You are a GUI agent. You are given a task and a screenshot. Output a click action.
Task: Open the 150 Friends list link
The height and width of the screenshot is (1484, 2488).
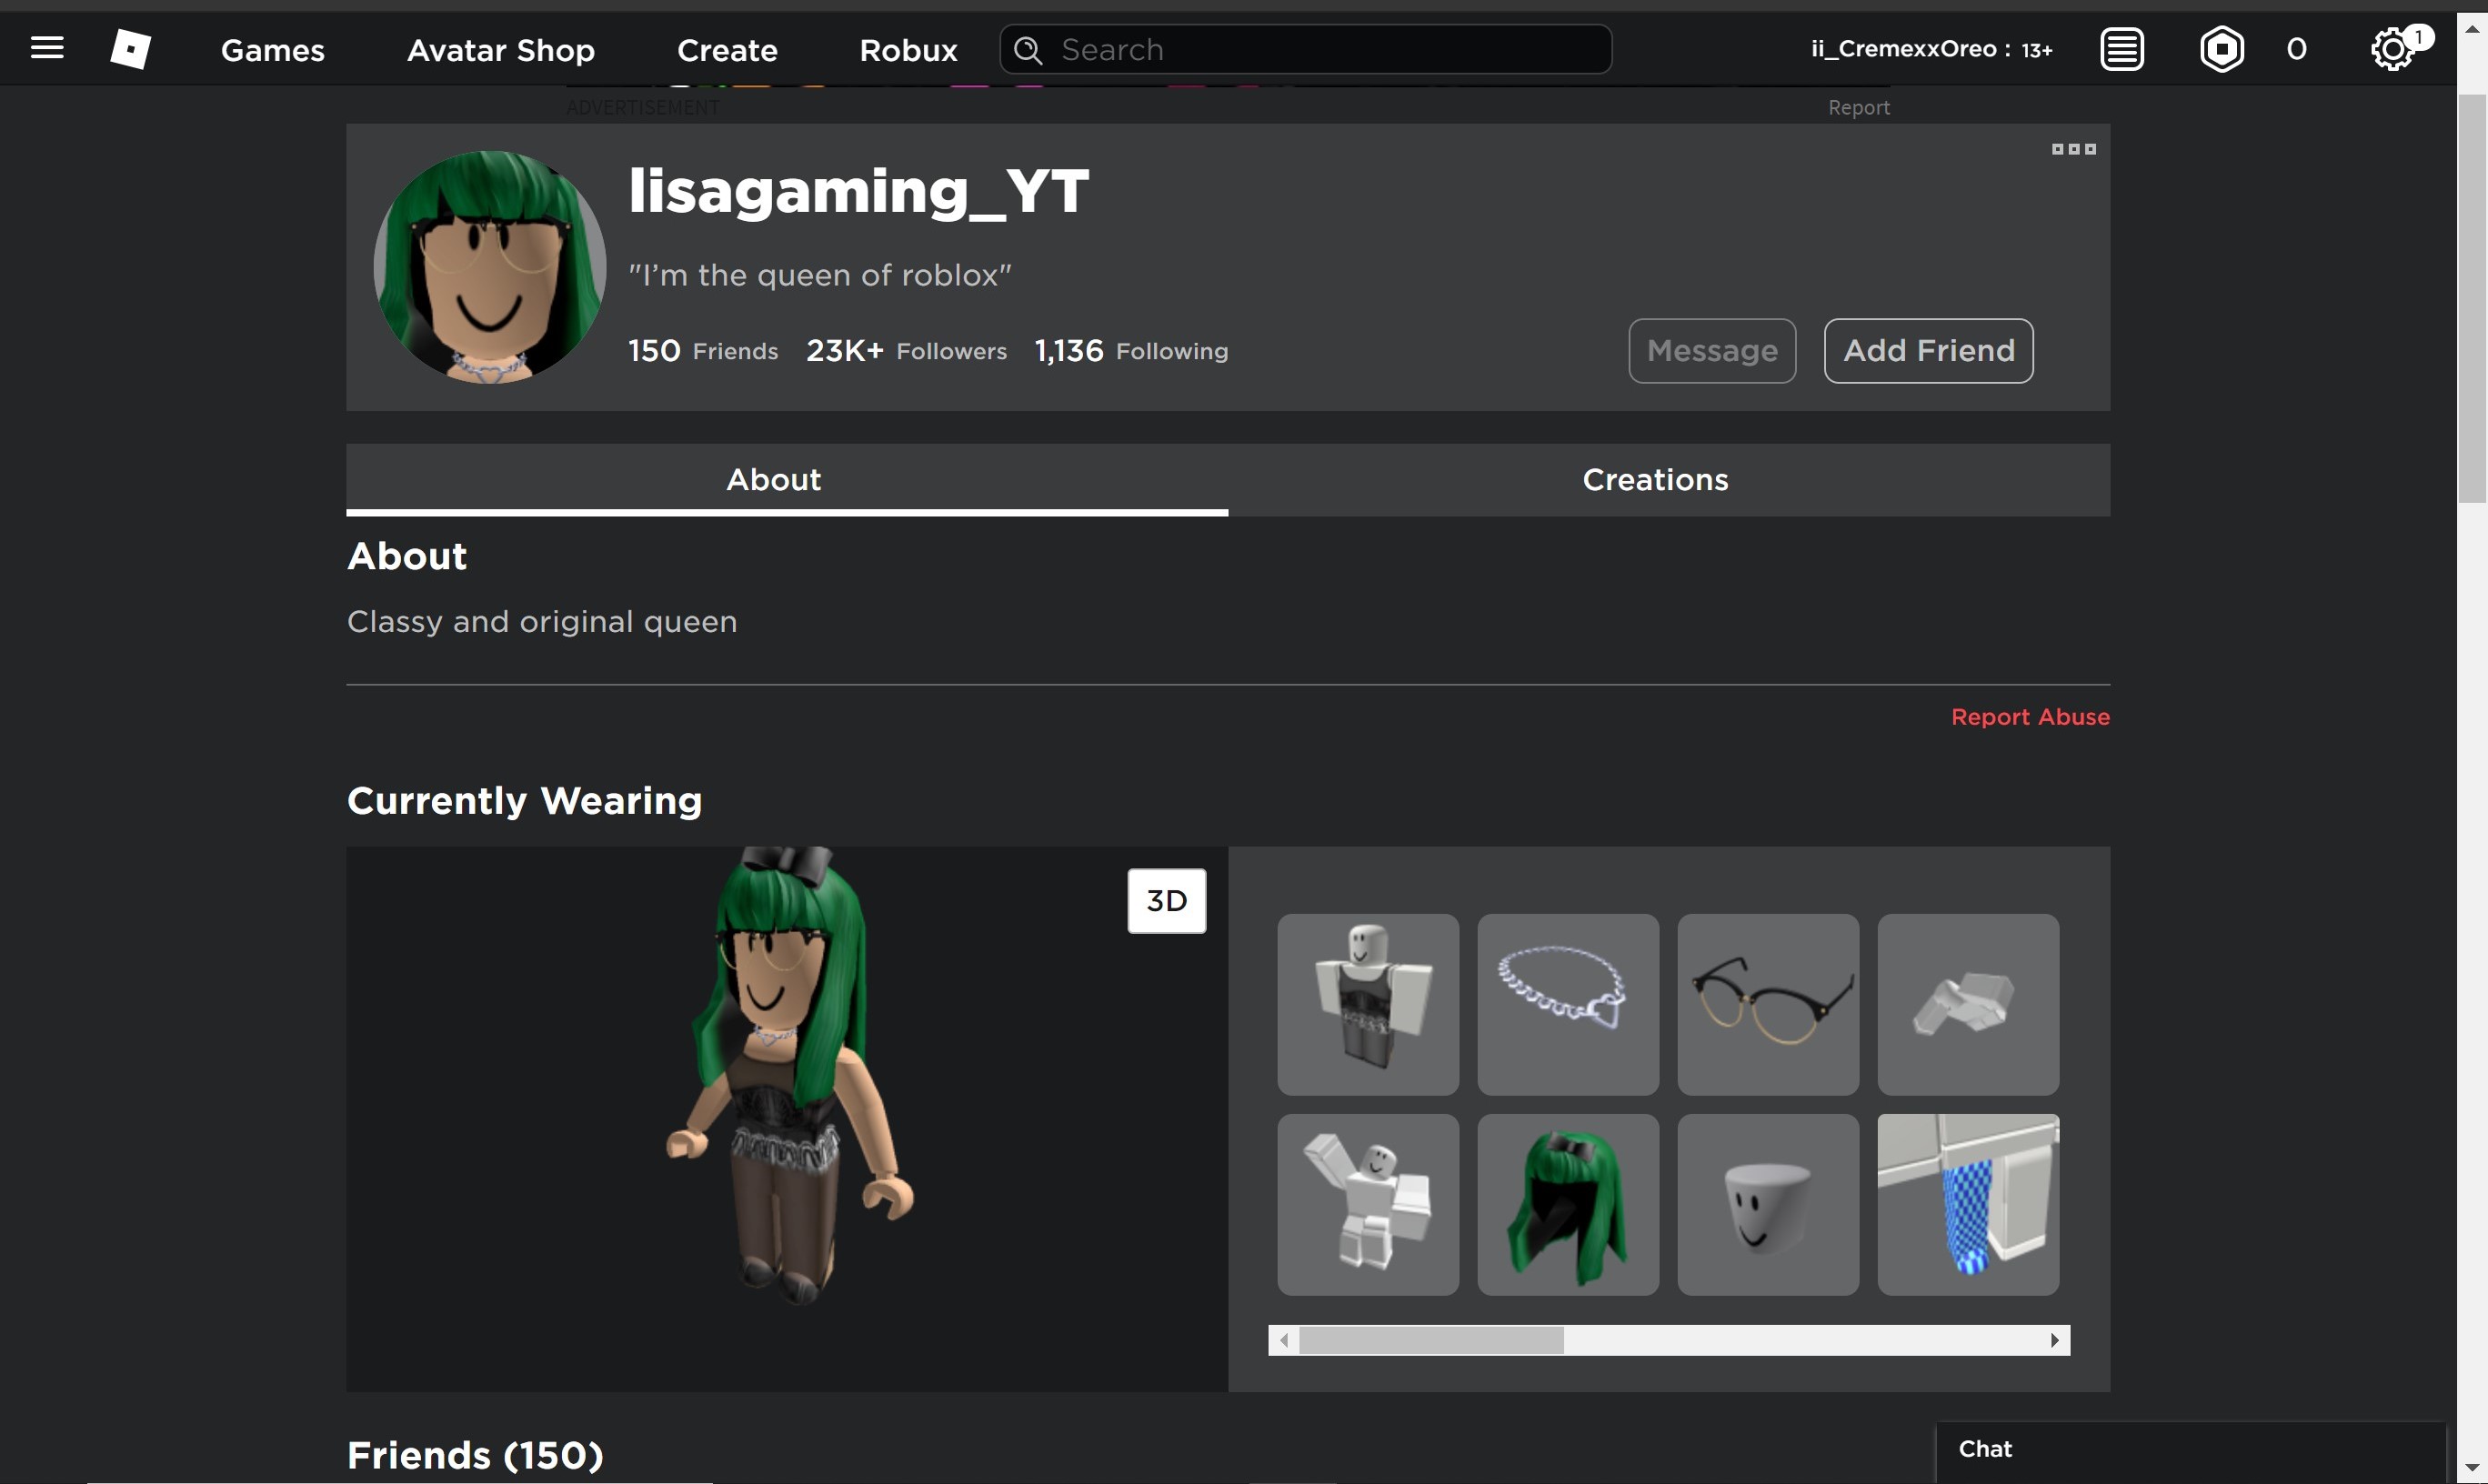coord(702,351)
